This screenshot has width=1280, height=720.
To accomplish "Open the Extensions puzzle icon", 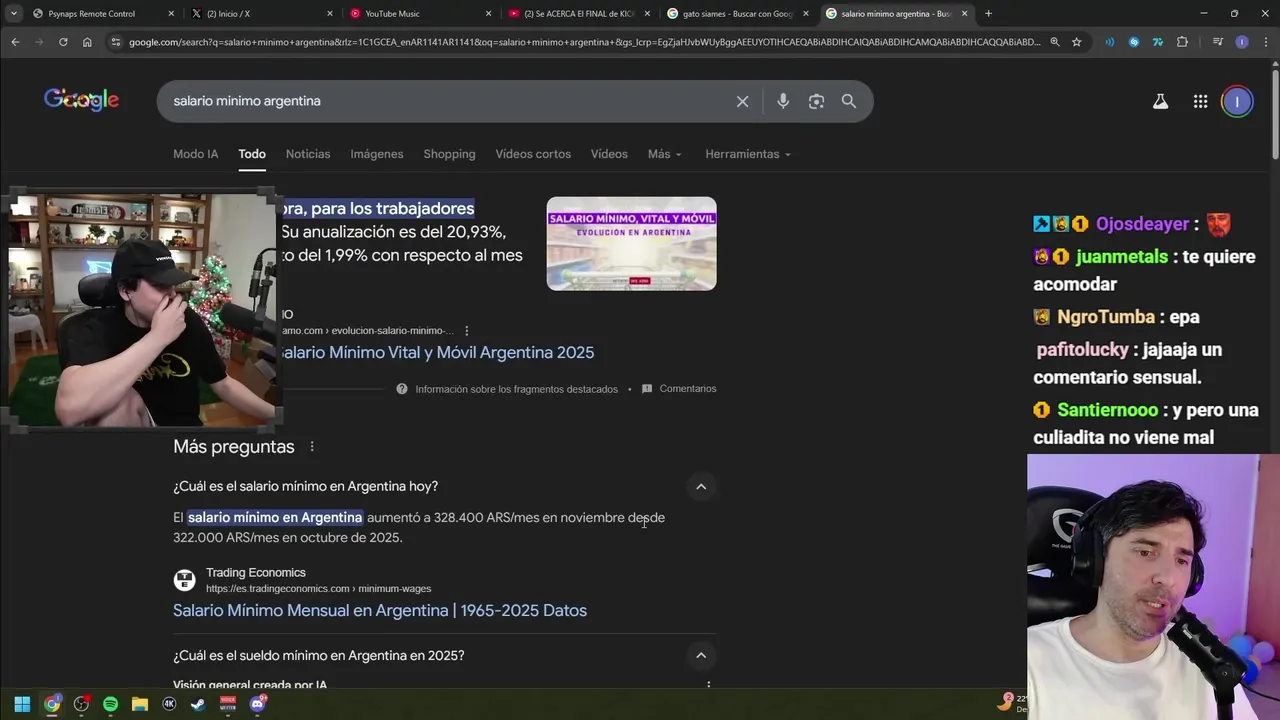I will click(1182, 42).
